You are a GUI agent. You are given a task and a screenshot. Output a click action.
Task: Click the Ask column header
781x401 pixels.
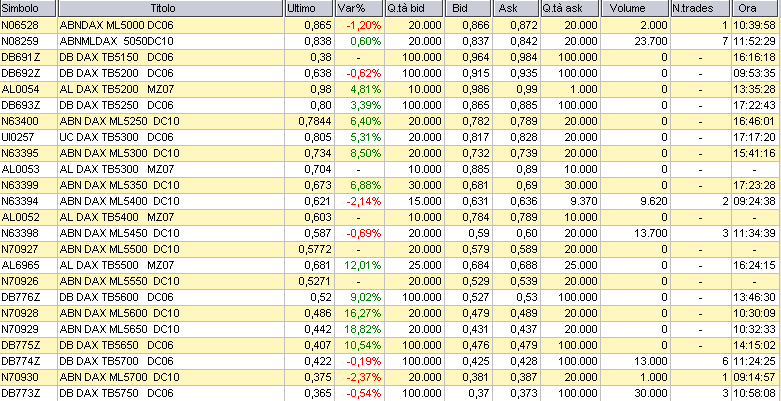[x=516, y=8]
